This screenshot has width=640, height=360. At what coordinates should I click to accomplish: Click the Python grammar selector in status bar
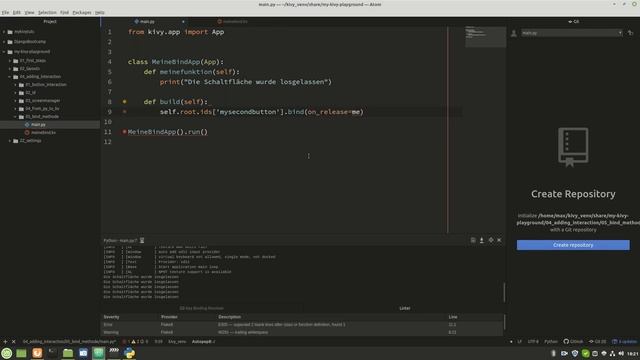click(x=551, y=342)
